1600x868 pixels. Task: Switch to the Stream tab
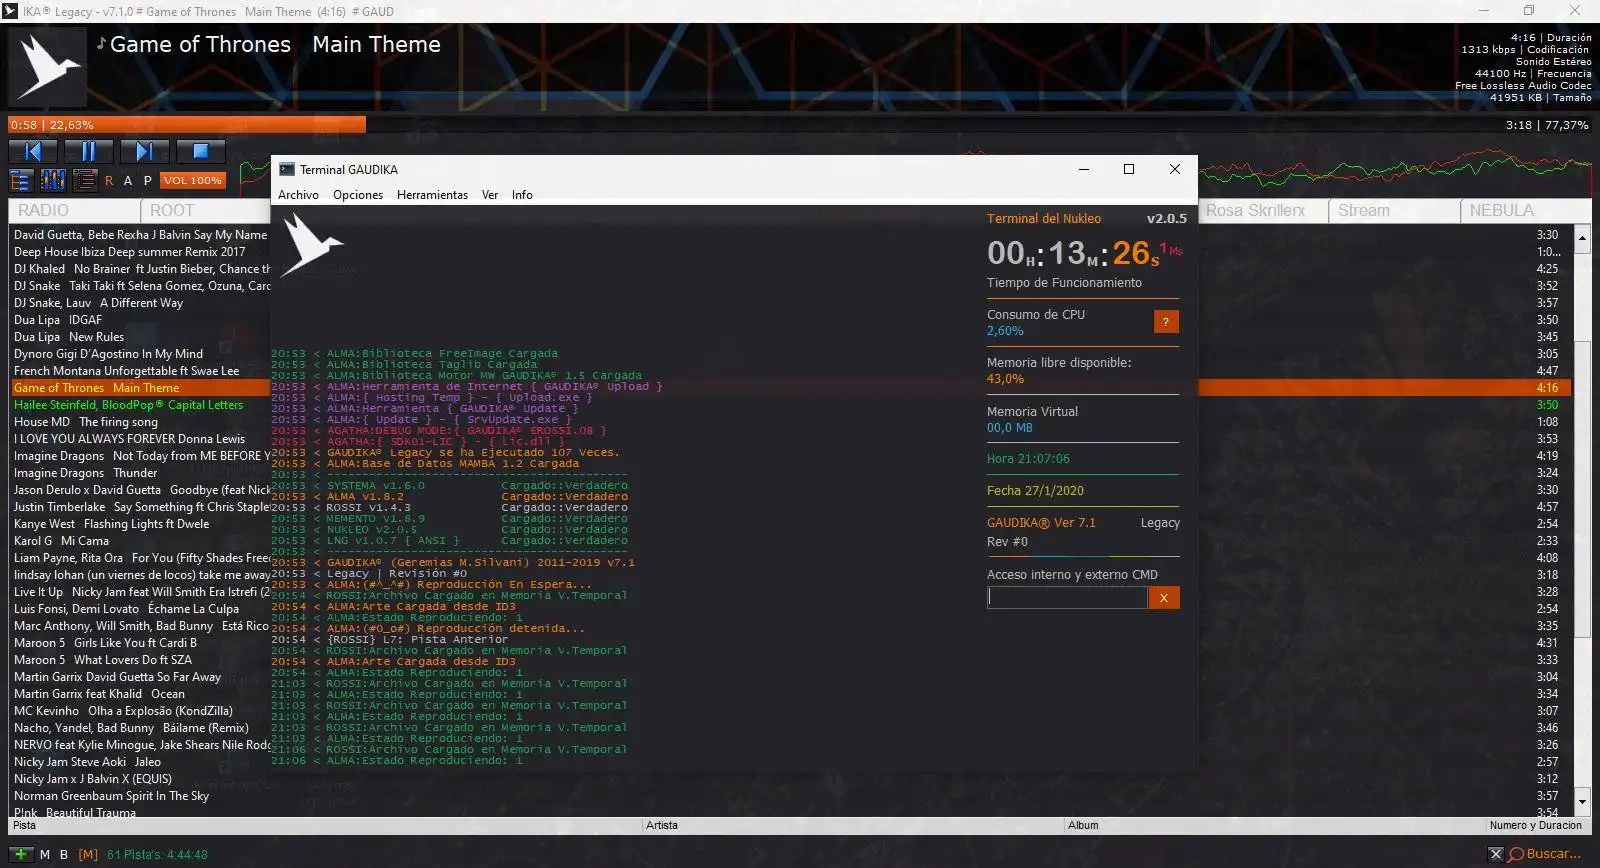[x=1393, y=210]
